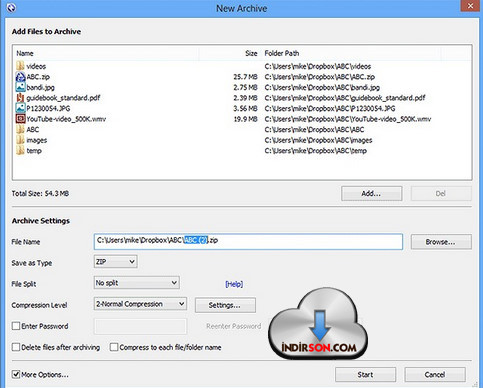
Task: Click the 19.9 MB size value
Action: pyautogui.click(x=245, y=119)
